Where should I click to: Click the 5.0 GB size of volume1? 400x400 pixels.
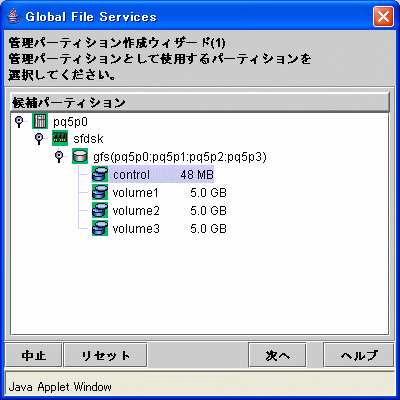click(208, 193)
